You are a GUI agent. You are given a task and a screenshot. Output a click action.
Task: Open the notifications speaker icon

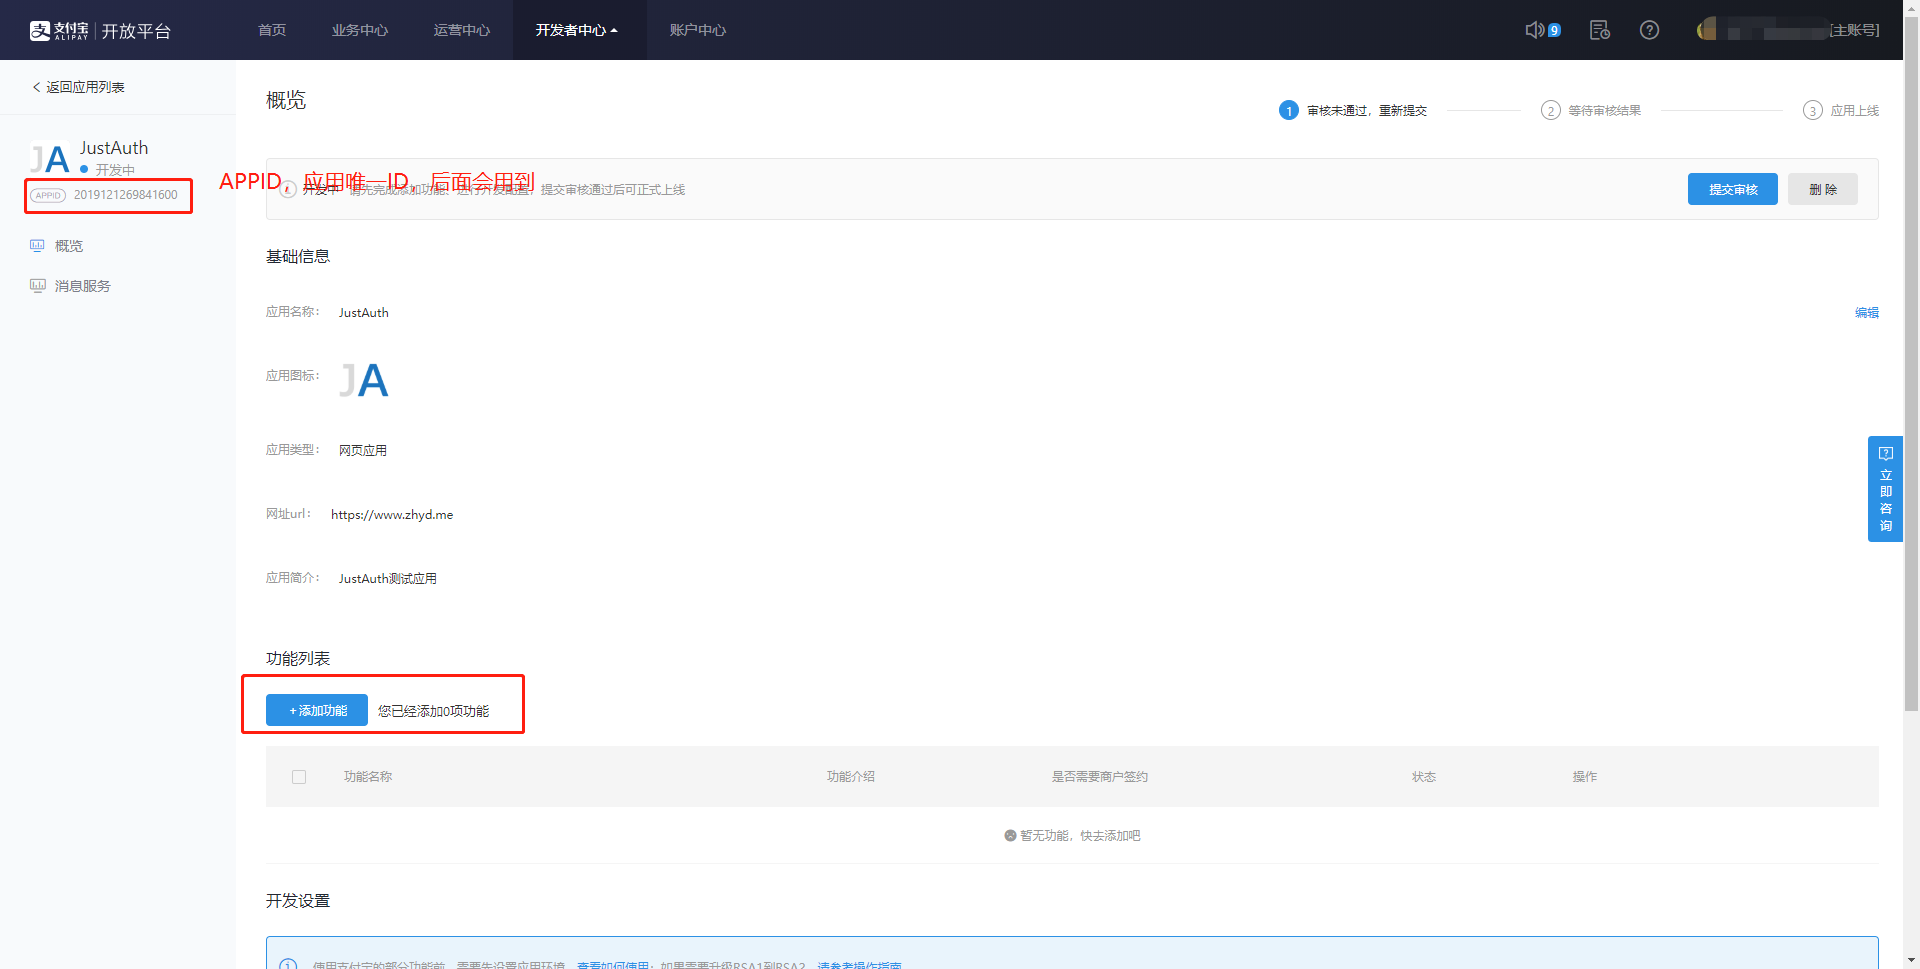coord(1535,30)
